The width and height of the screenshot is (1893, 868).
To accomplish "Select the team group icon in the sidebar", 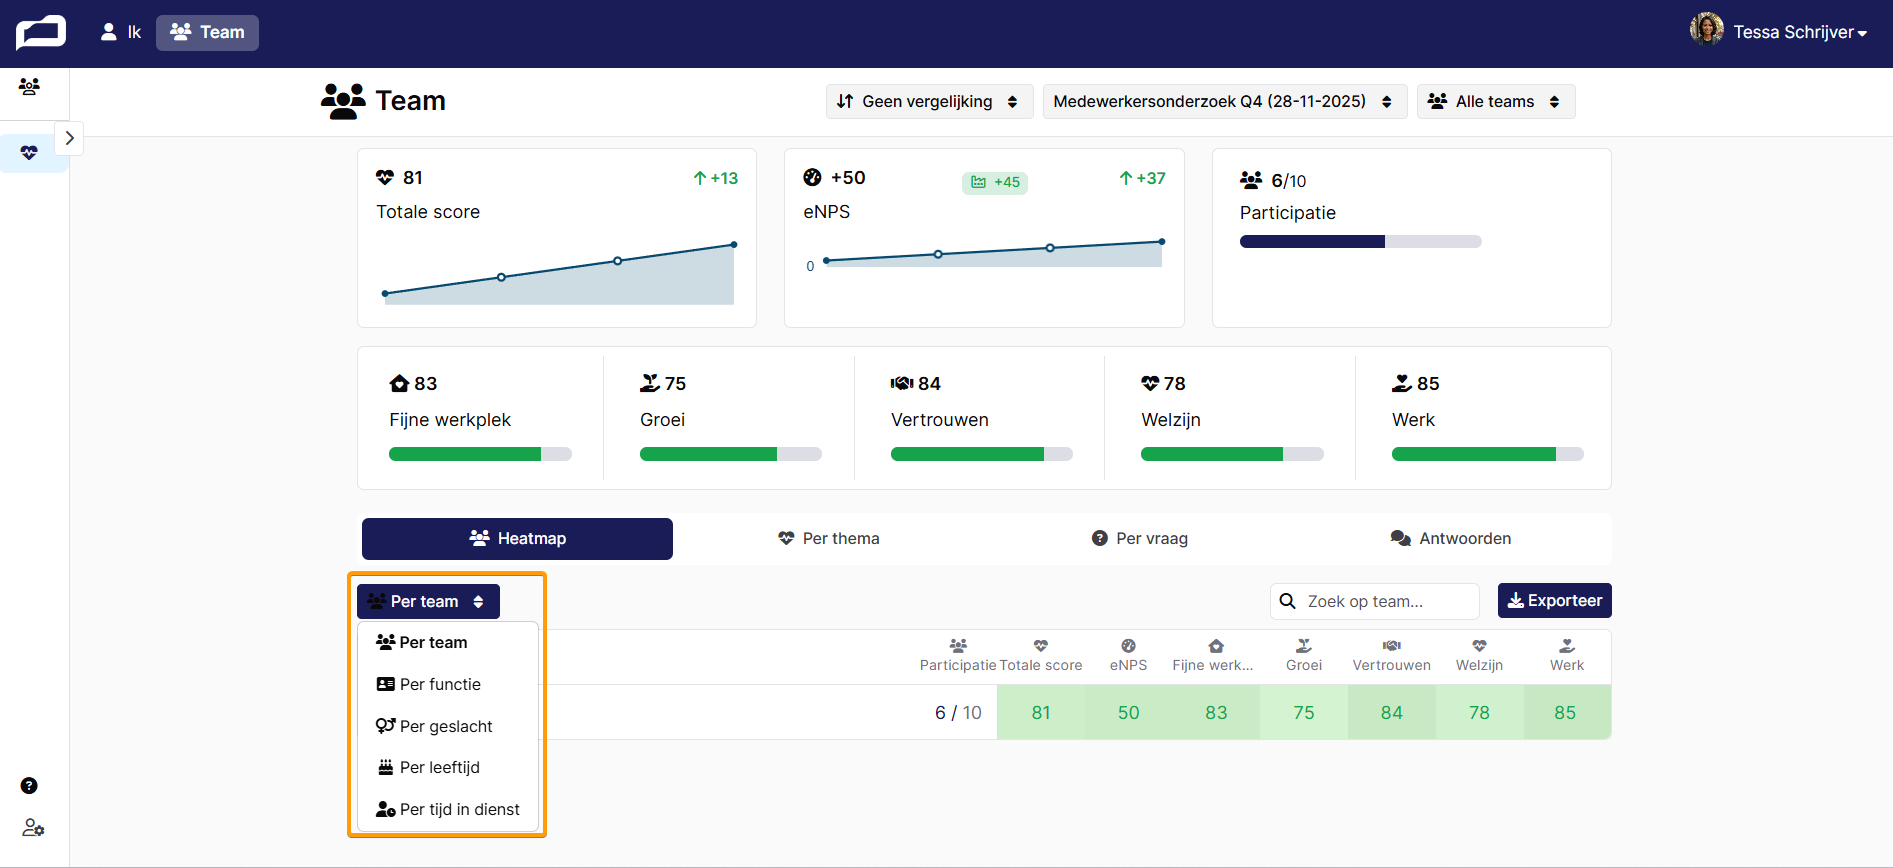I will [29, 87].
